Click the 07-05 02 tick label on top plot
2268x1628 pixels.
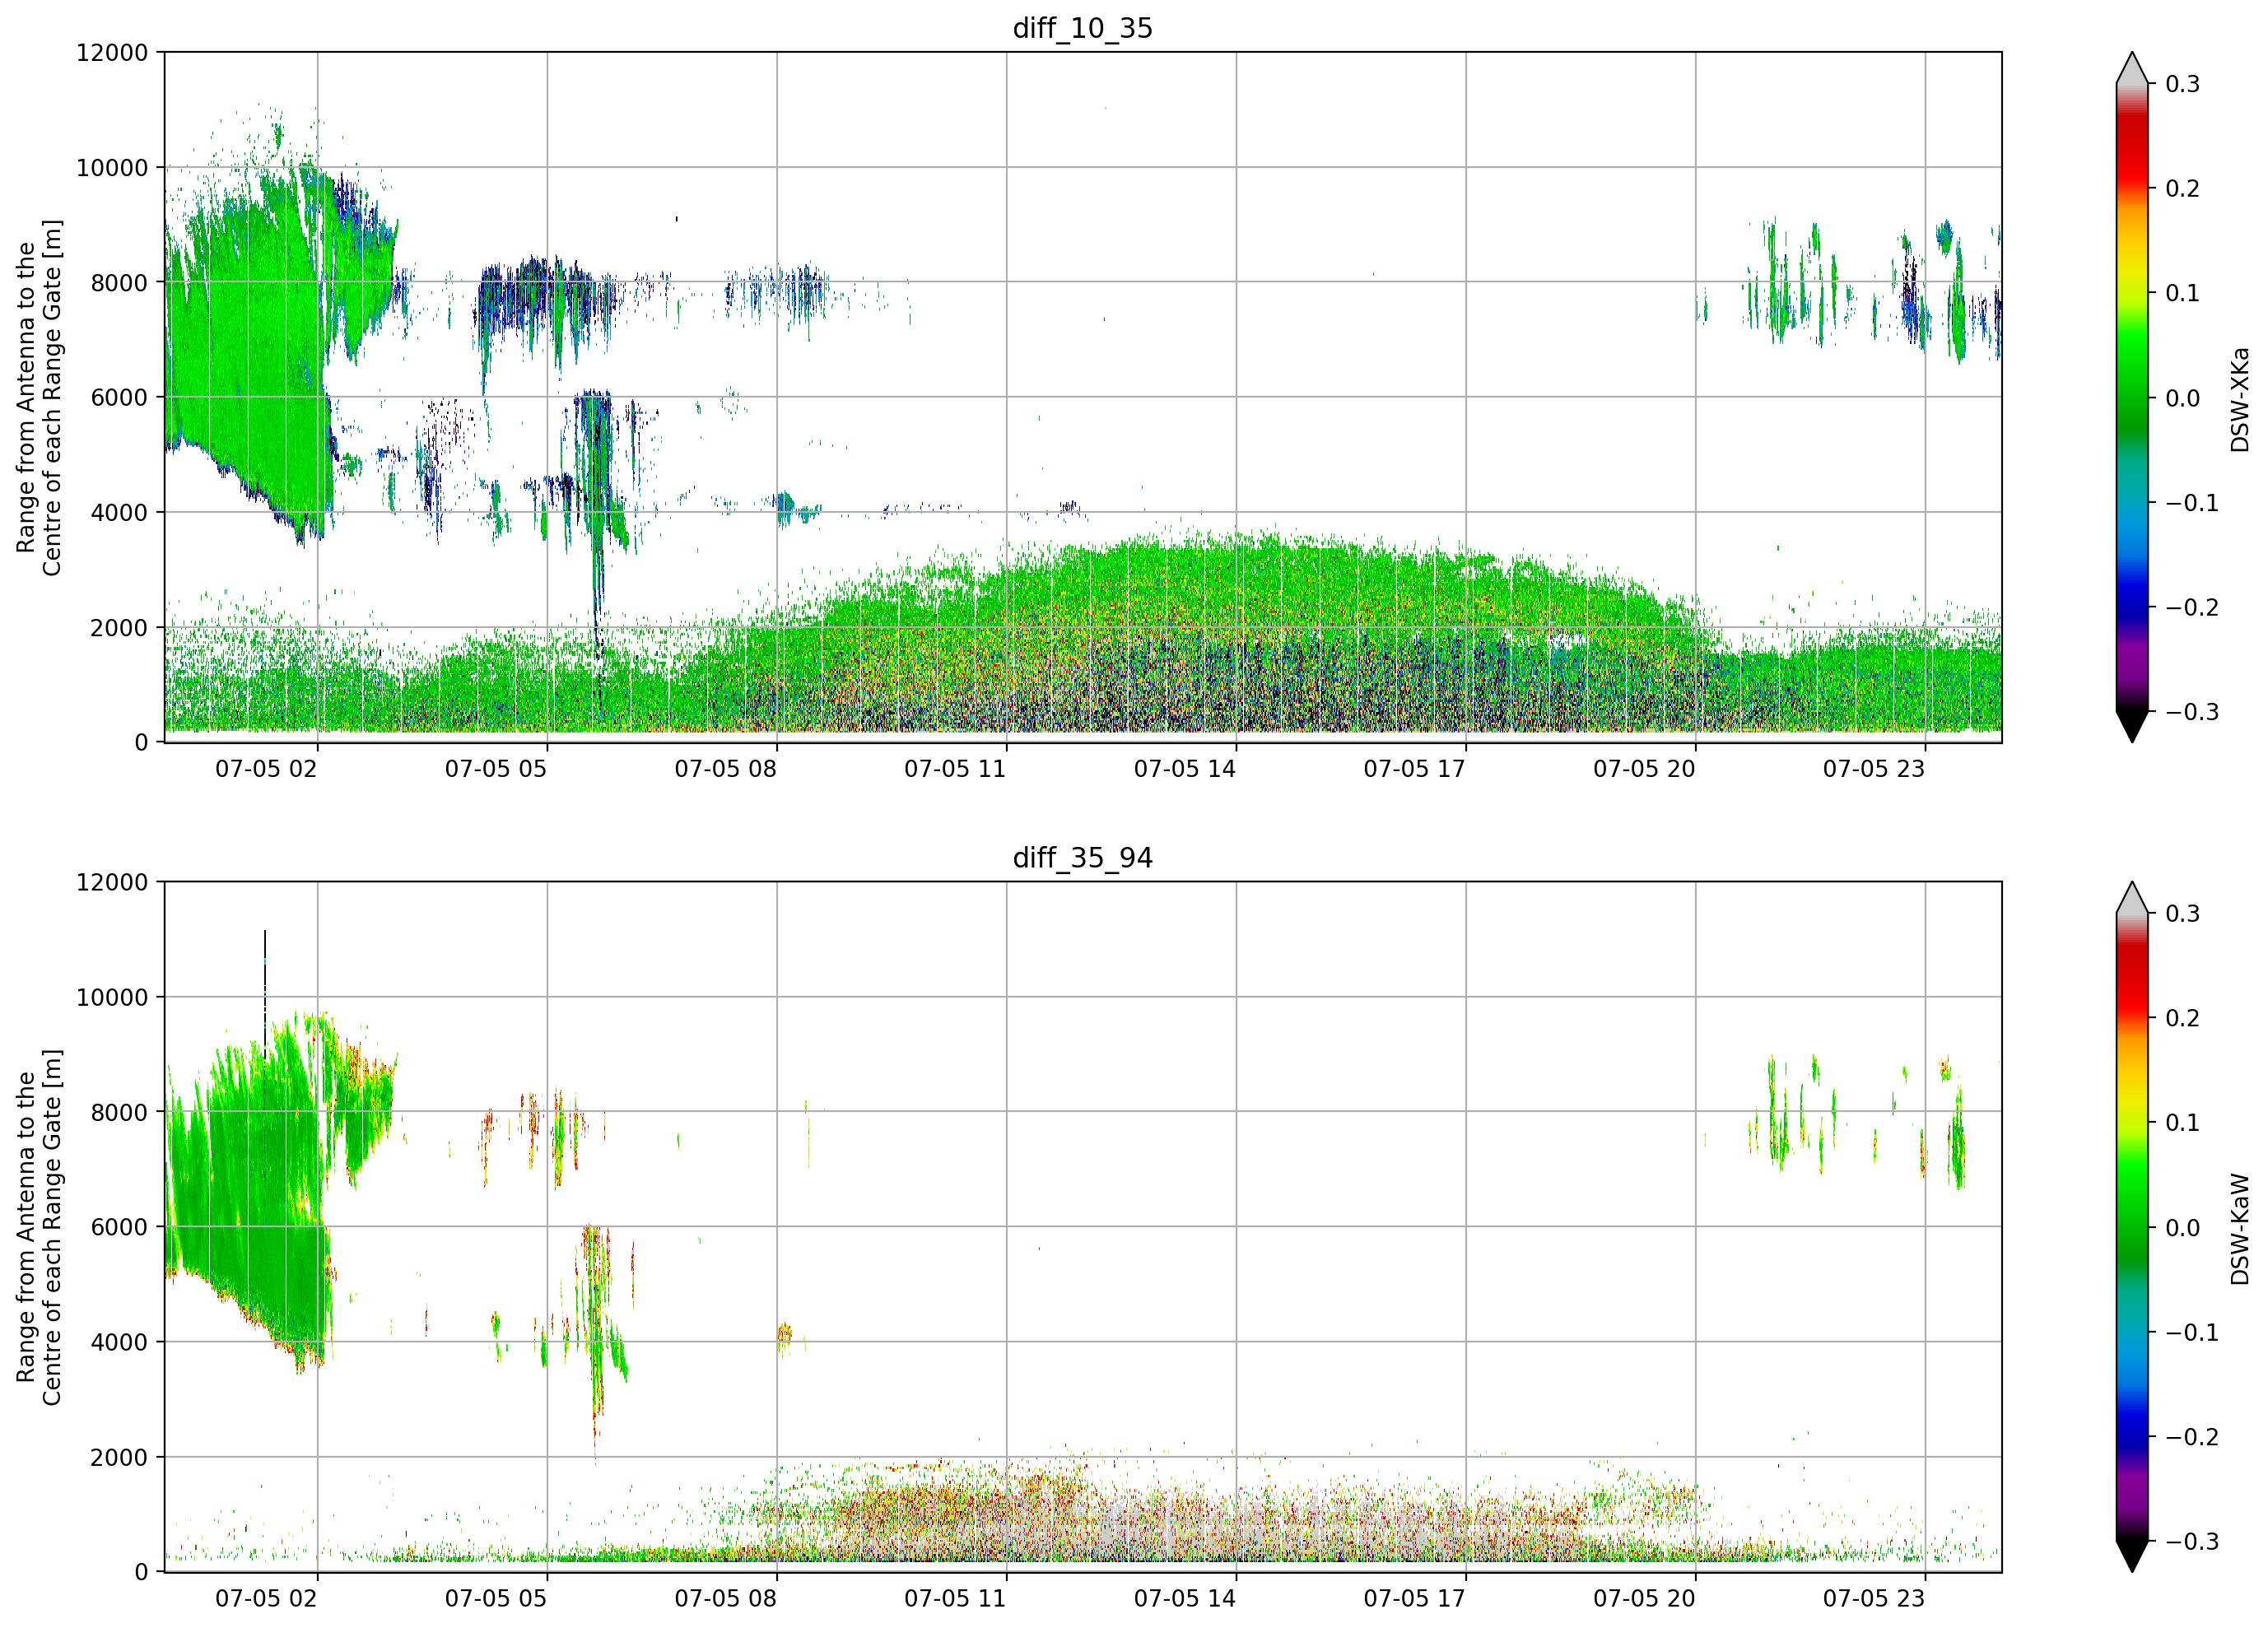pyautogui.click(x=266, y=769)
